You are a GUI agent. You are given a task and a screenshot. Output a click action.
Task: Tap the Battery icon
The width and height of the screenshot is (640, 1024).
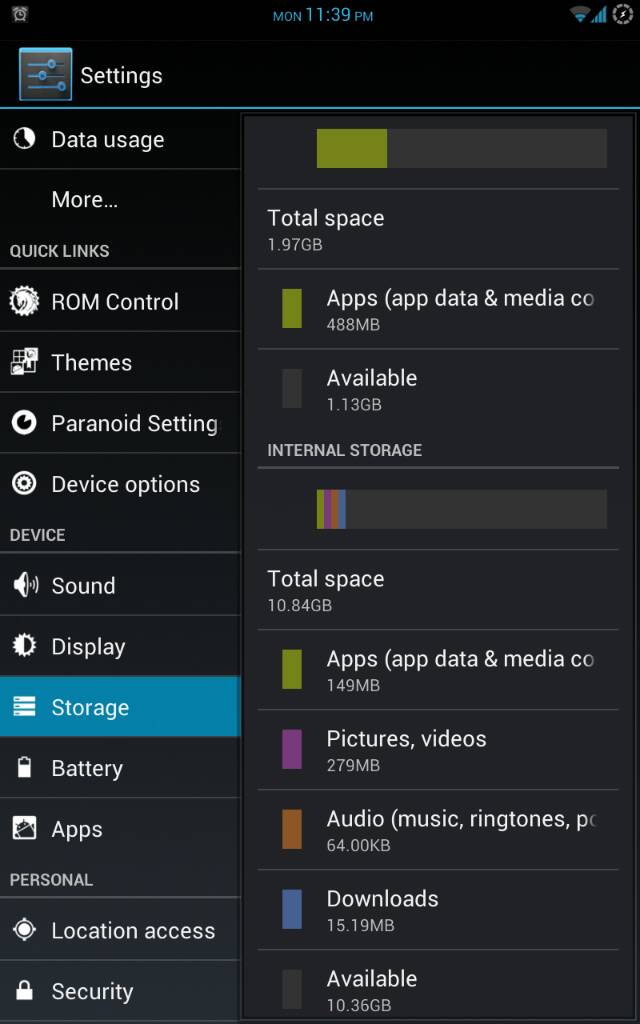[x=24, y=768]
